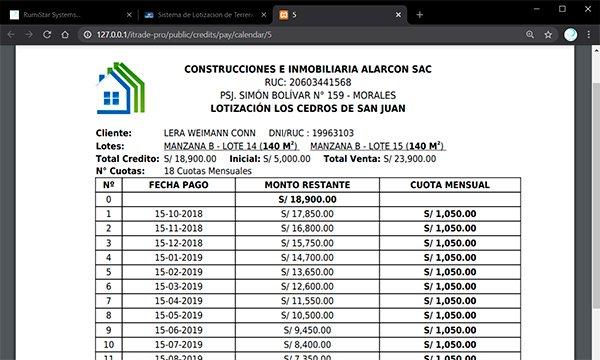Viewport: 600px width, 360px height.
Task: Open the MANZANA B - LOTE 14 link
Action: pyautogui.click(x=232, y=146)
